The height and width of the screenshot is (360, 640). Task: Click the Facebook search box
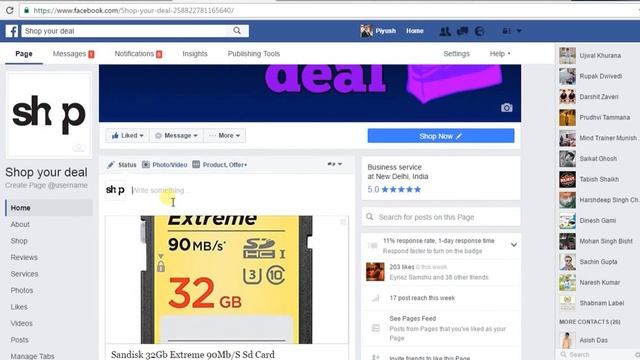coord(124,31)
